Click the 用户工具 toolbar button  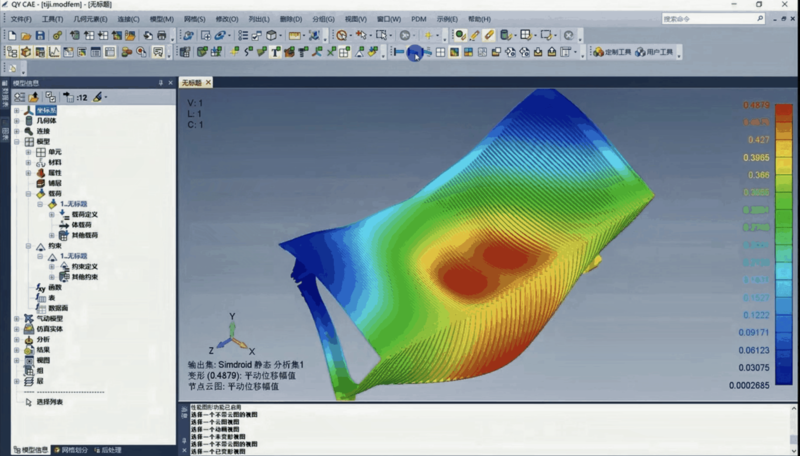[658, 52]
